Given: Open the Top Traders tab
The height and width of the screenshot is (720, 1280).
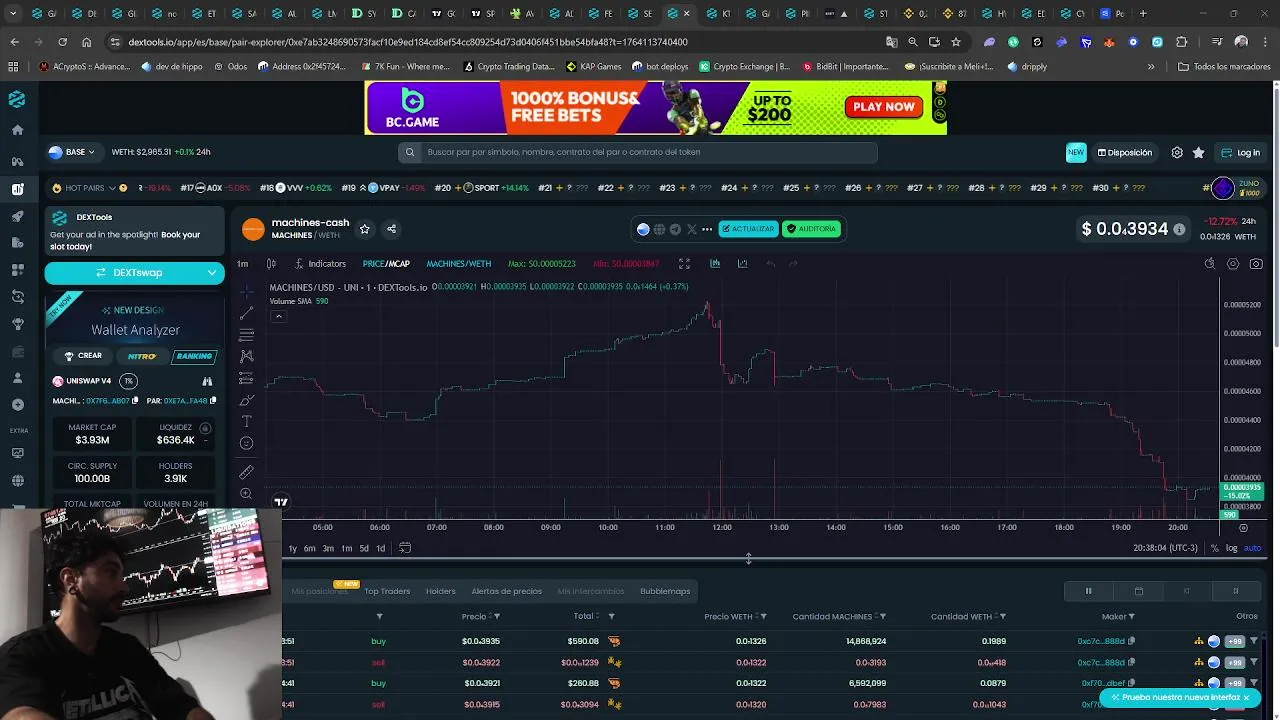Looking at the screenshot, I should click(387, 591).
